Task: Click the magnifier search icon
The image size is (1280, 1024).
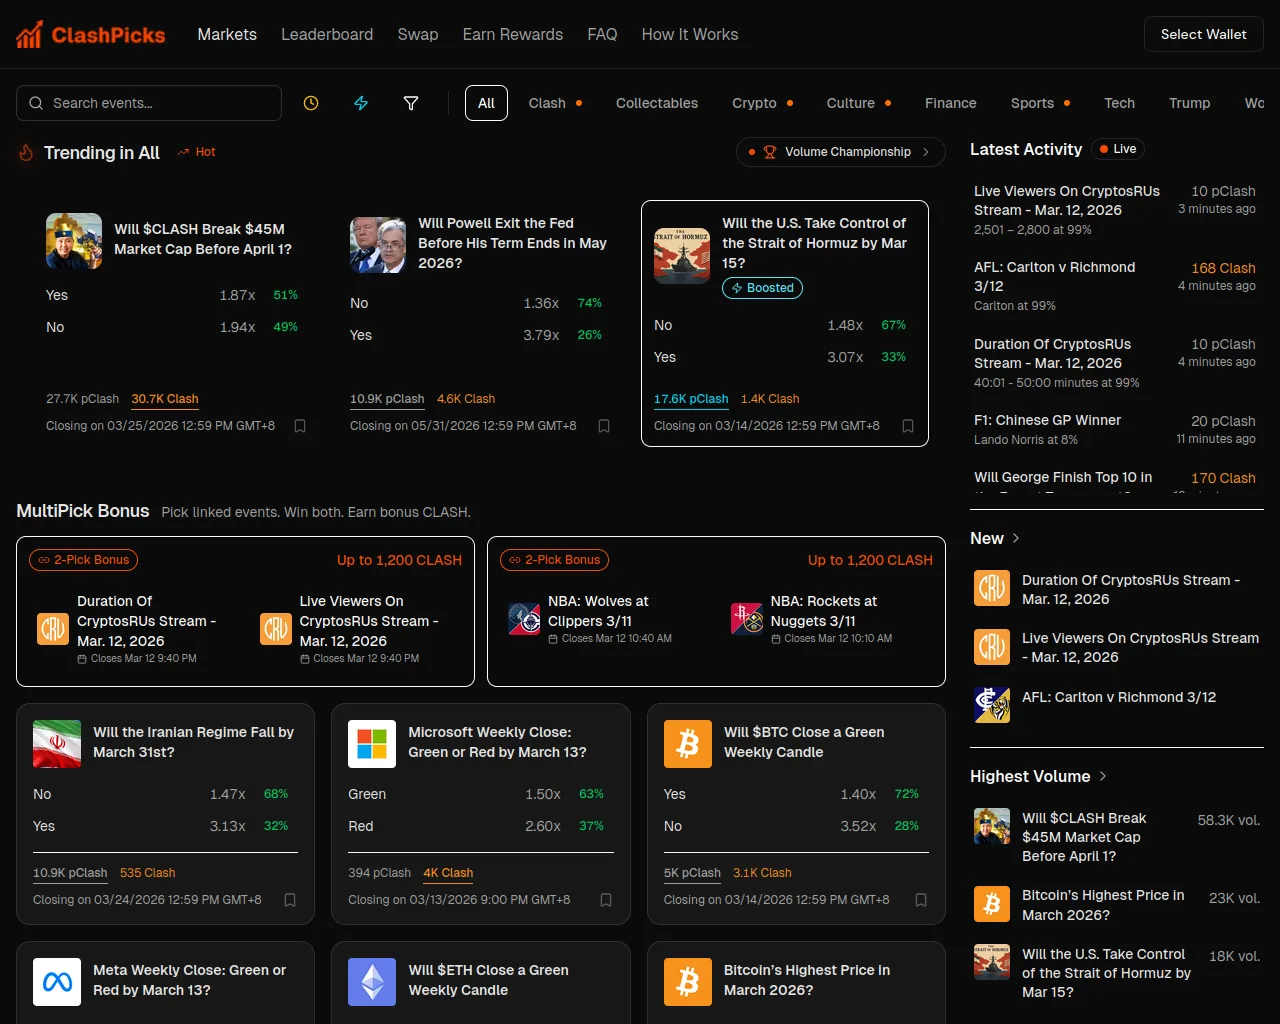Action: (36, 103)
